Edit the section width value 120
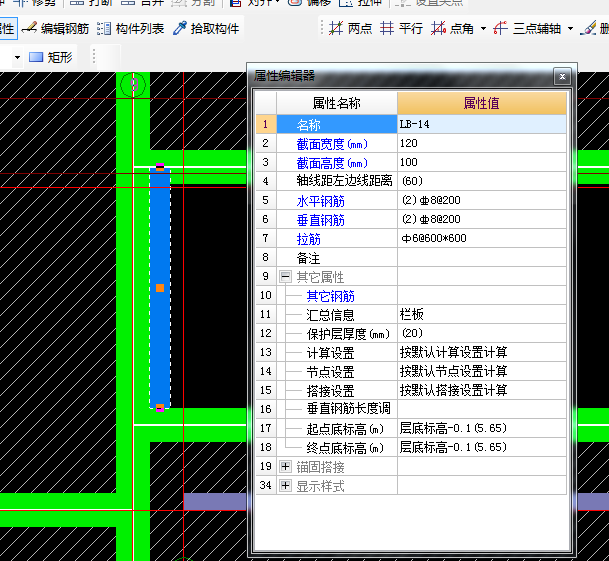Image resolution: width=609 pixels, height=561 pixels. (482, 143)
